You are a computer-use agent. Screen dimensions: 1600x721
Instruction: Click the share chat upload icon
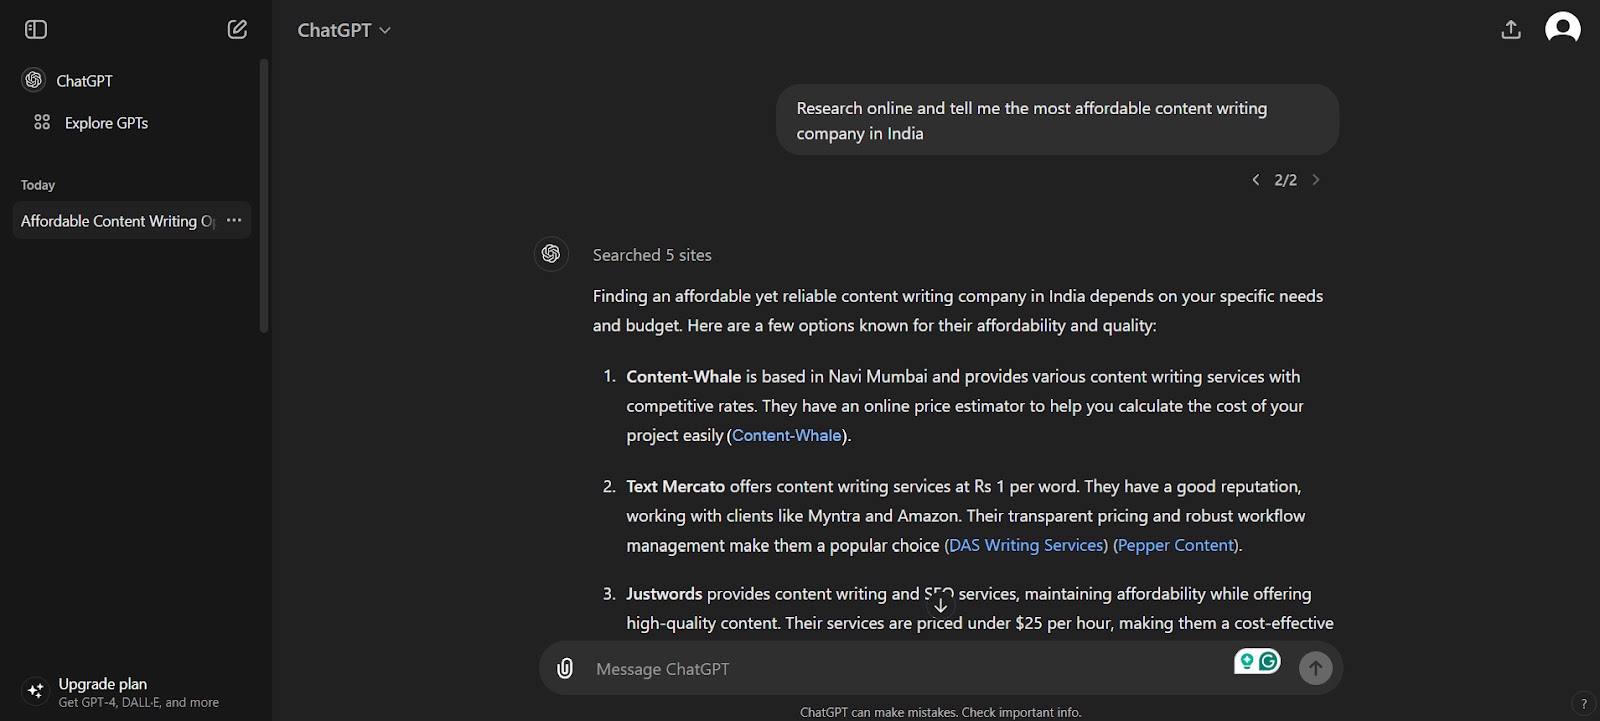(x=1511, y=30)
